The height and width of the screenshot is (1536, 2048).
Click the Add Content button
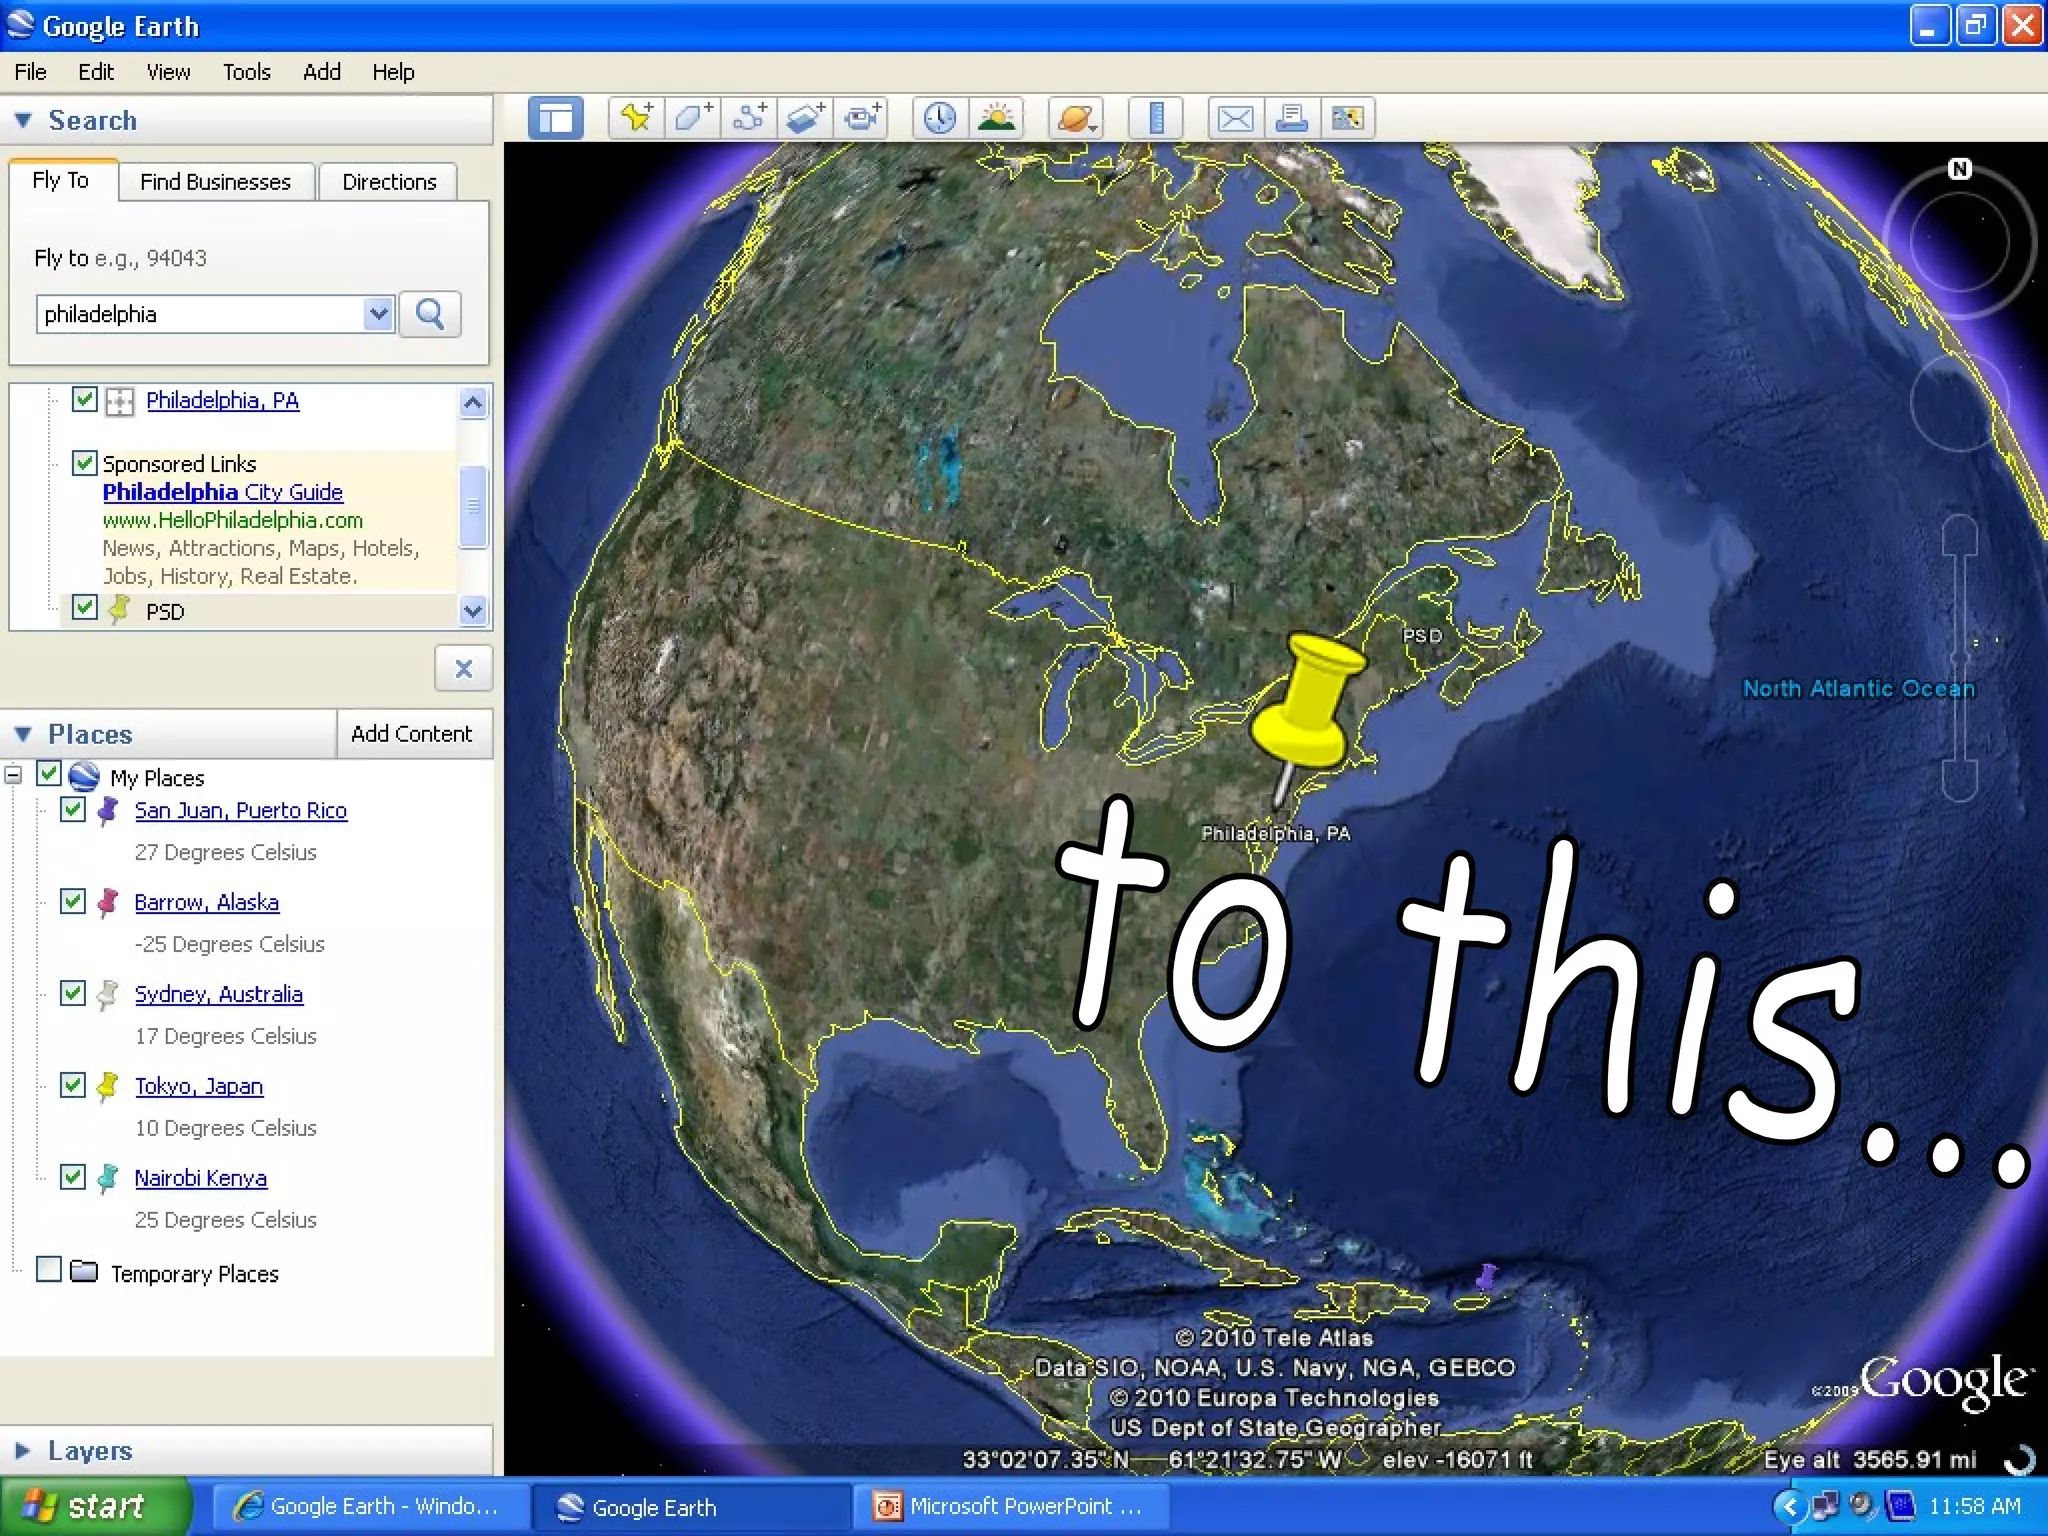(x=411, y=733)
